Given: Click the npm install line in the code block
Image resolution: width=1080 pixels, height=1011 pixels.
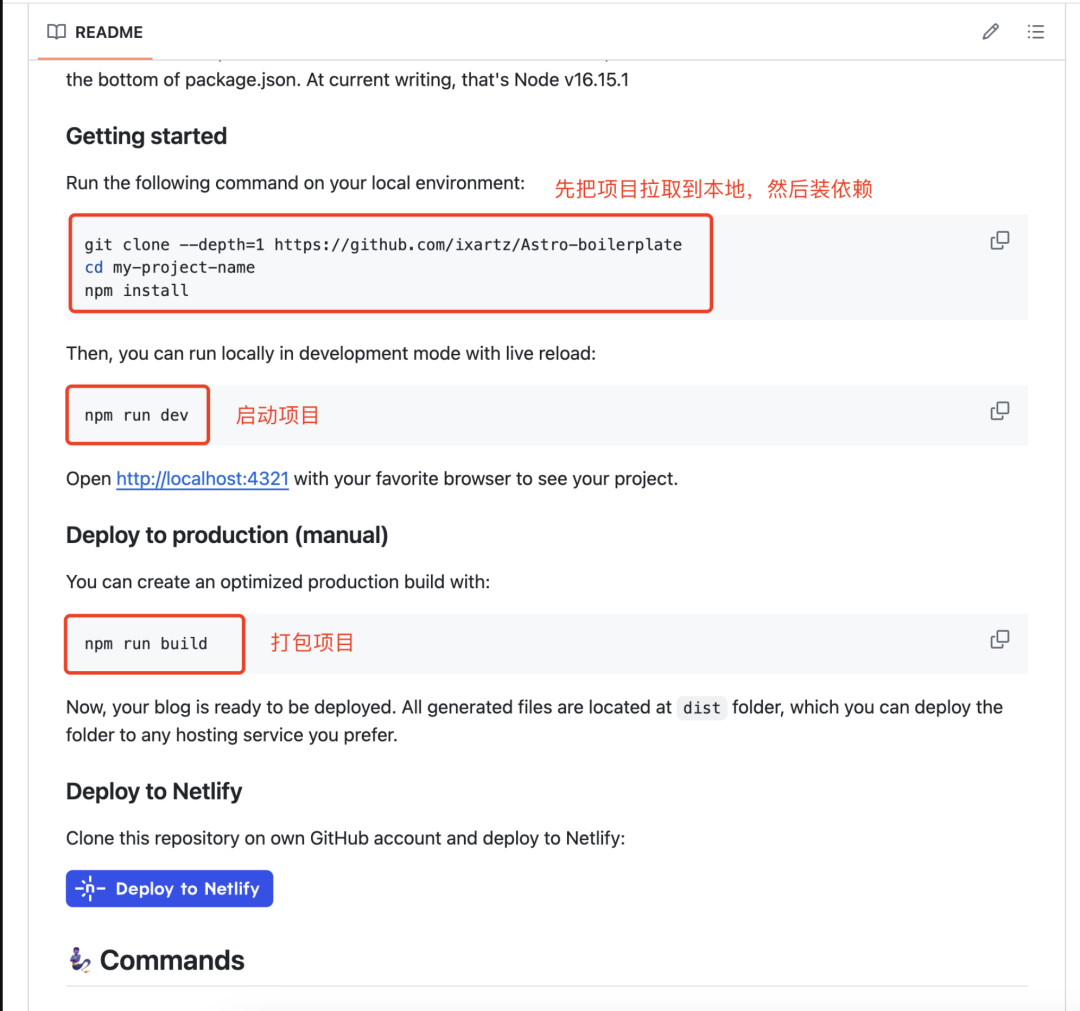Looking at the screenshot, I should click(x=136, y=290).
